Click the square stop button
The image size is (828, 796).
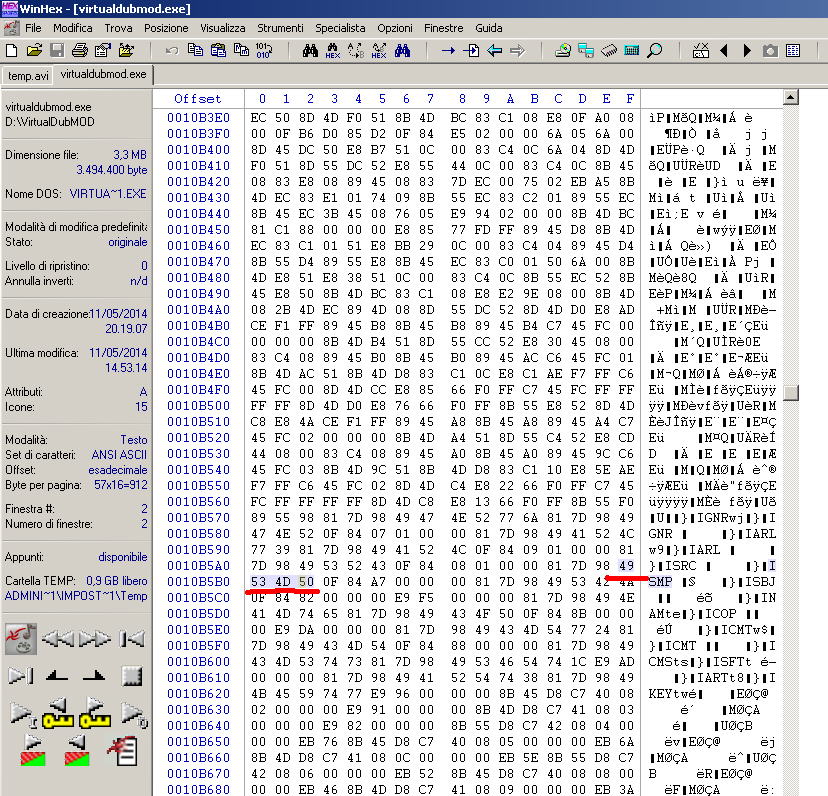pos(132,676)
